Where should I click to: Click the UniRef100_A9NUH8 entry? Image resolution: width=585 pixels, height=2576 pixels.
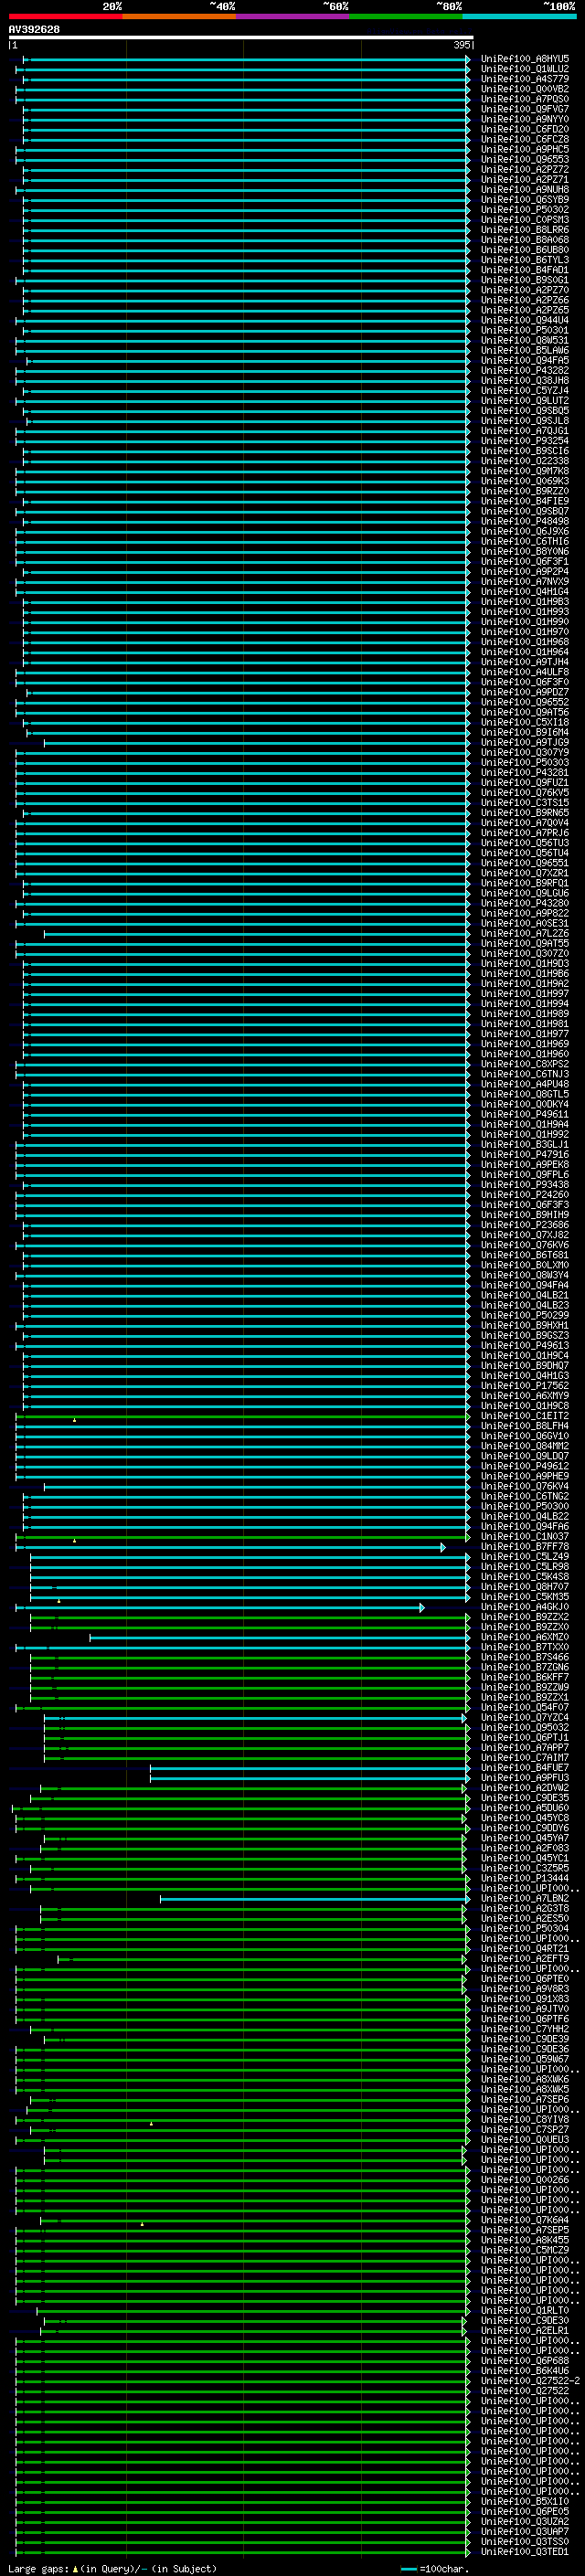pyautogui.click(x=525, y=190)
